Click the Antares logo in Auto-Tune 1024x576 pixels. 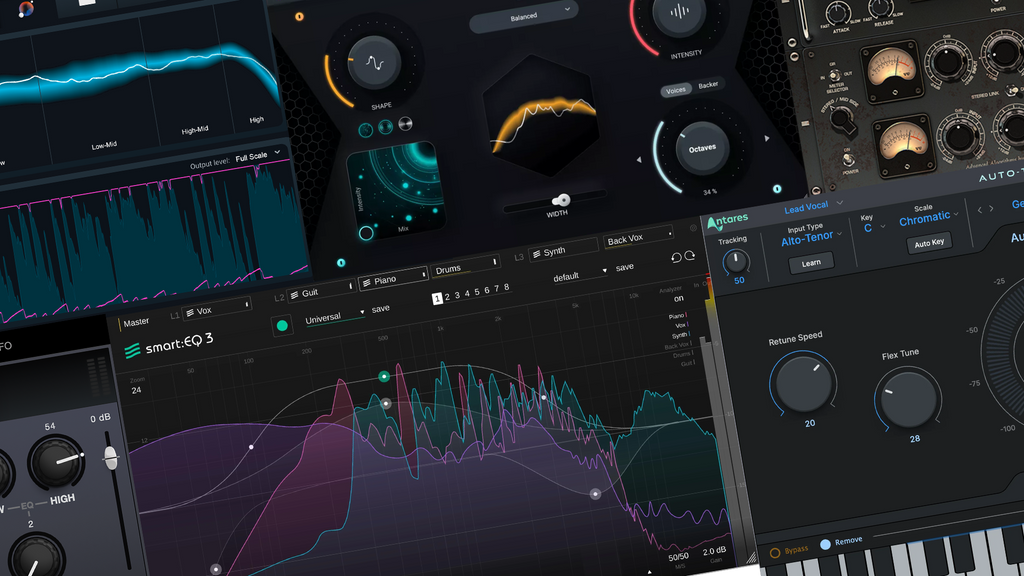click(728, 221)
